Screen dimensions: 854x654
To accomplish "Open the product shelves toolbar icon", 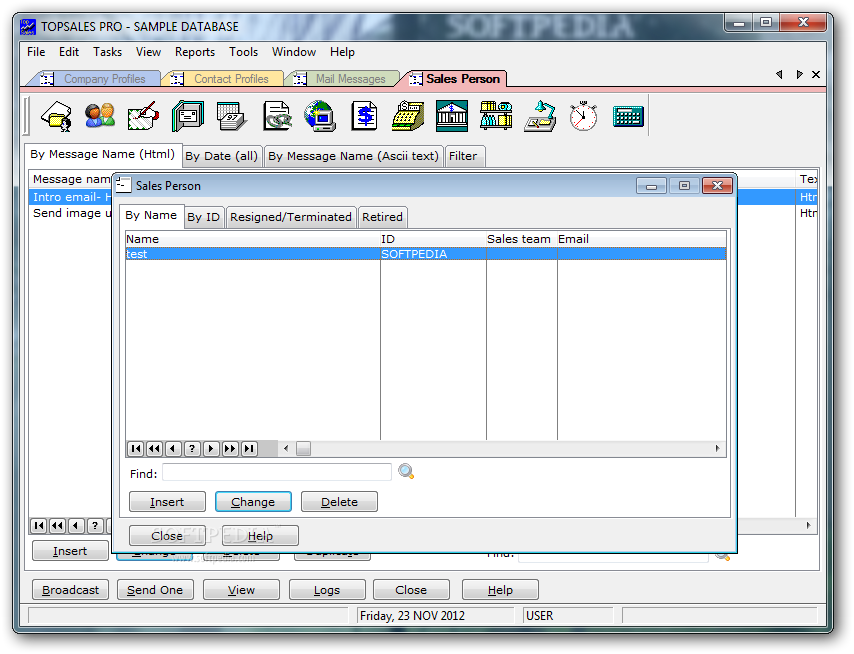I will [496, 116].
